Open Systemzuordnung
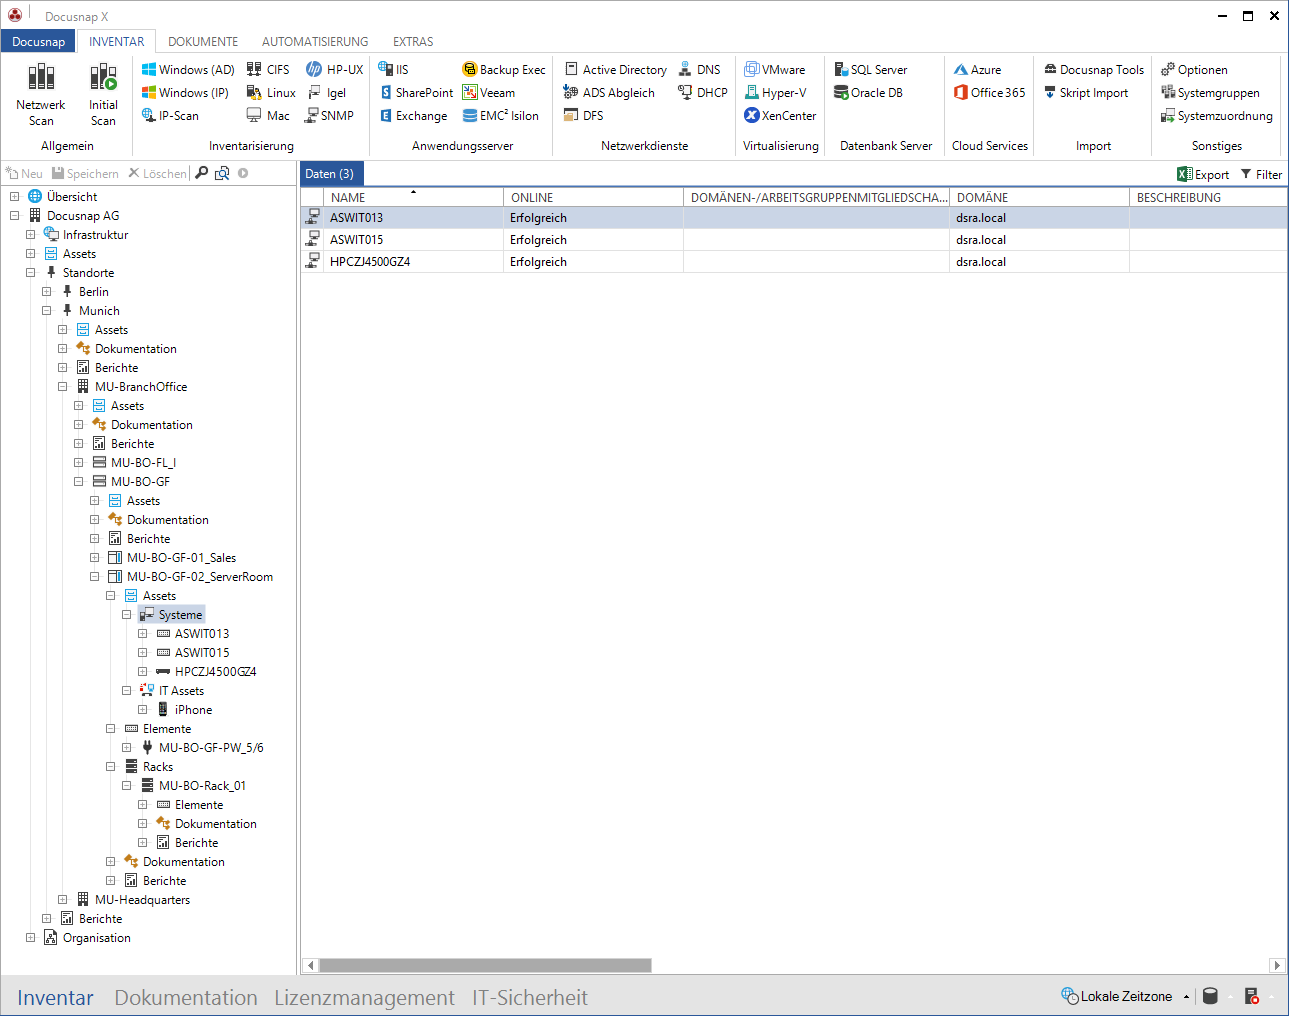This screenshot has height=1016, width=1289. point(1216,116)
